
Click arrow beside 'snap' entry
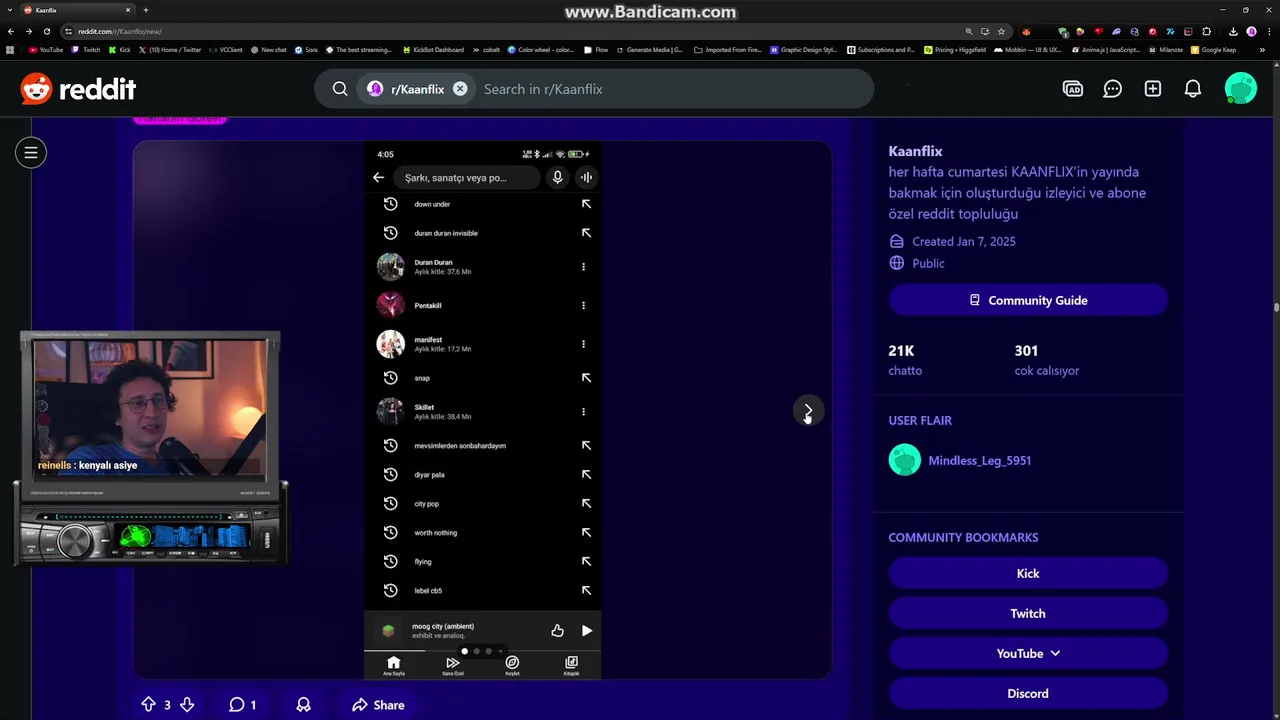click(586, 378)
